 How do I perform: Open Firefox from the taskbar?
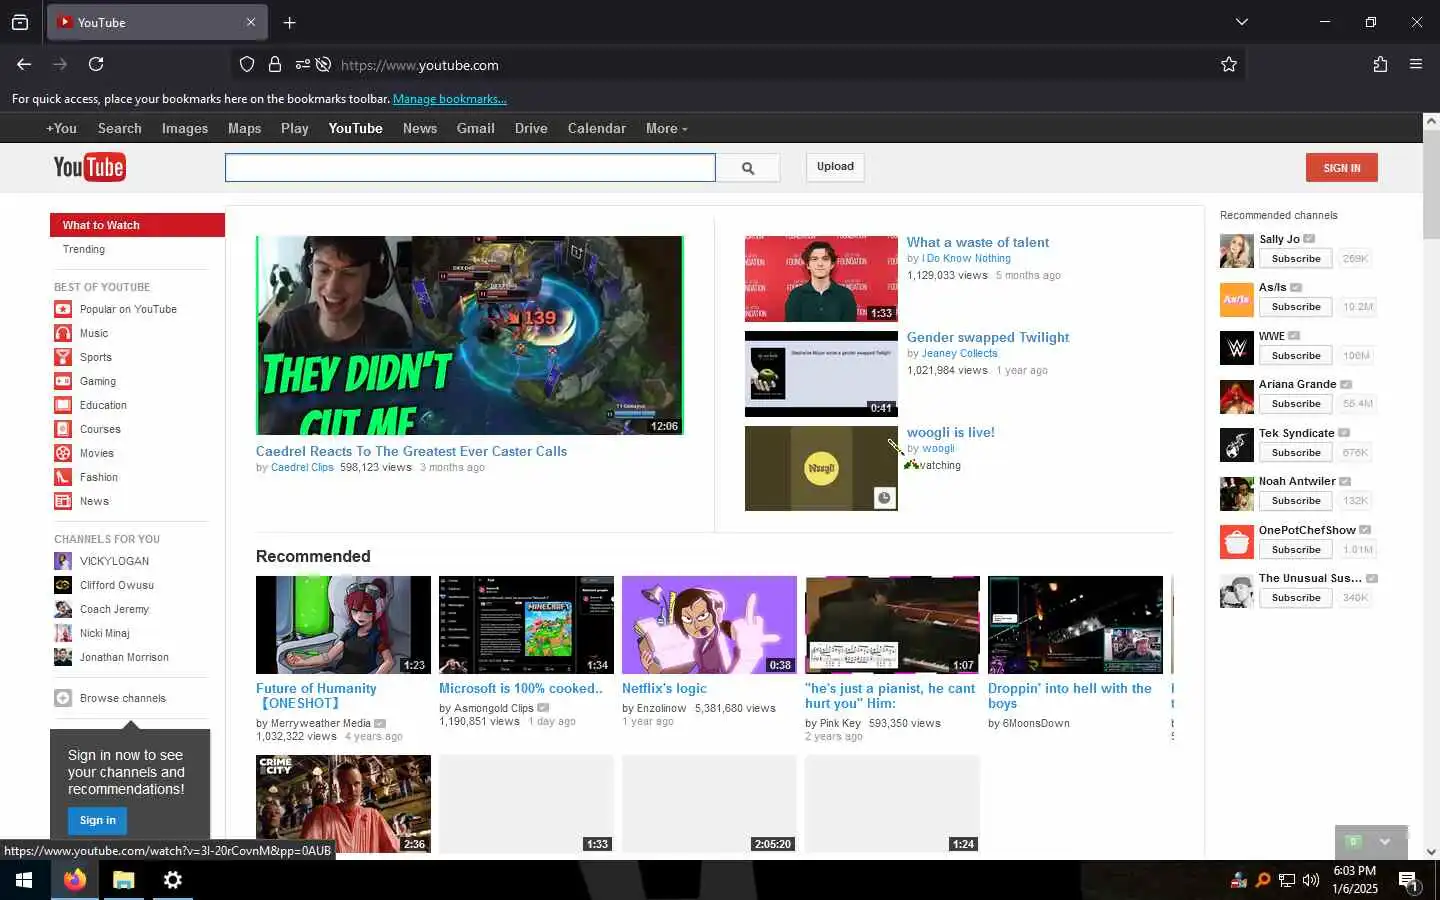pyautogui.click(x=75, y=880)
